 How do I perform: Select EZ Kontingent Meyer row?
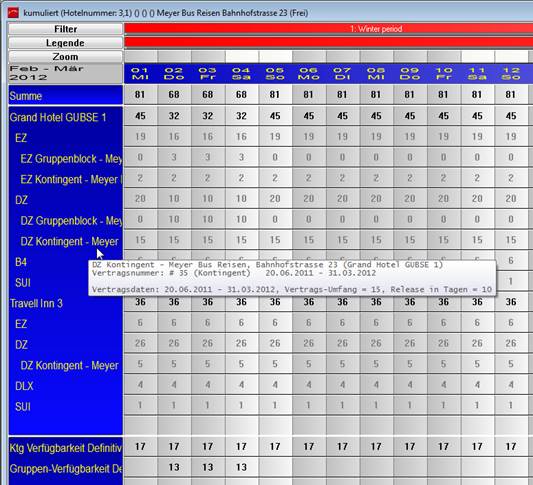pyautogui.click(x=66, y=179)
